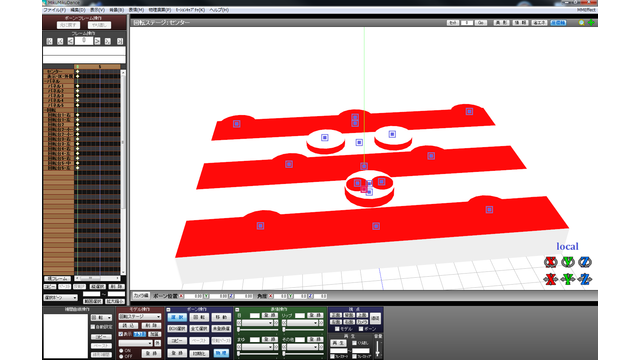Click the current frame number field
The width and height of the screenshot is (640, 360).
[84, 41]
